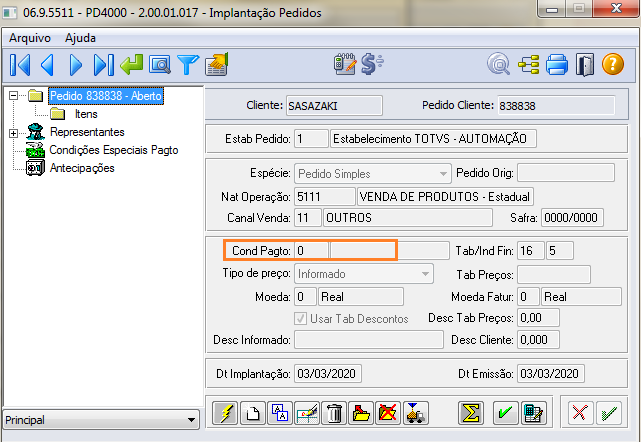Click the Estab Pedido field showing 1
Screen dimensions: 641x442
(312, 139)
